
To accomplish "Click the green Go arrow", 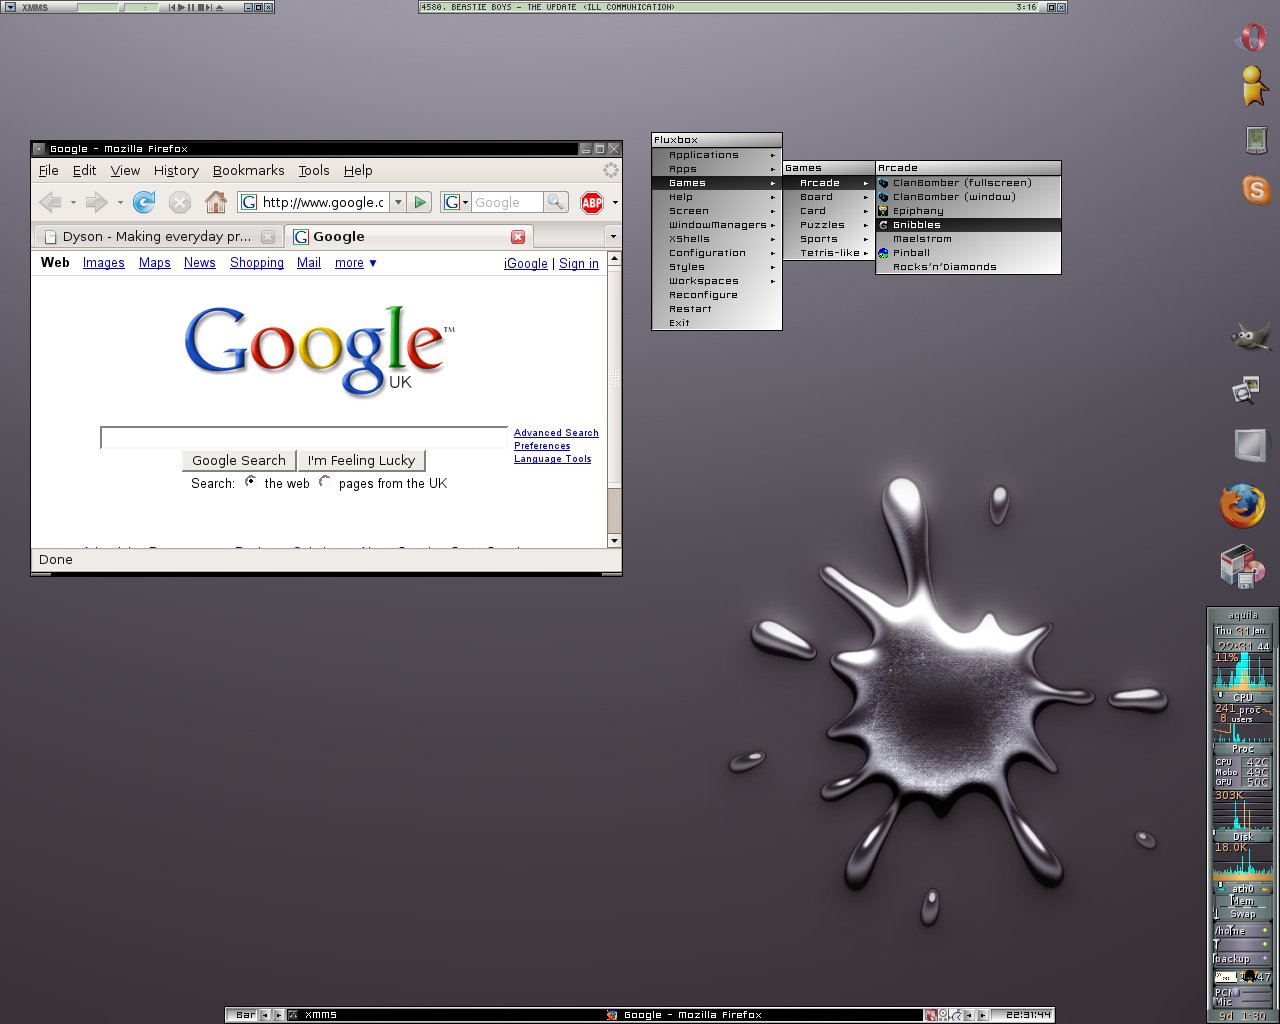I will pyautogui.click(x=420, y=202).
